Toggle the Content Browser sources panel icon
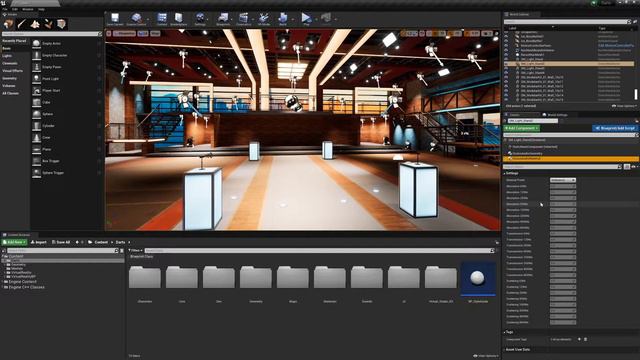Image resolution: width=640 pixels, height=360 pixels. click(x=4, y=251)
